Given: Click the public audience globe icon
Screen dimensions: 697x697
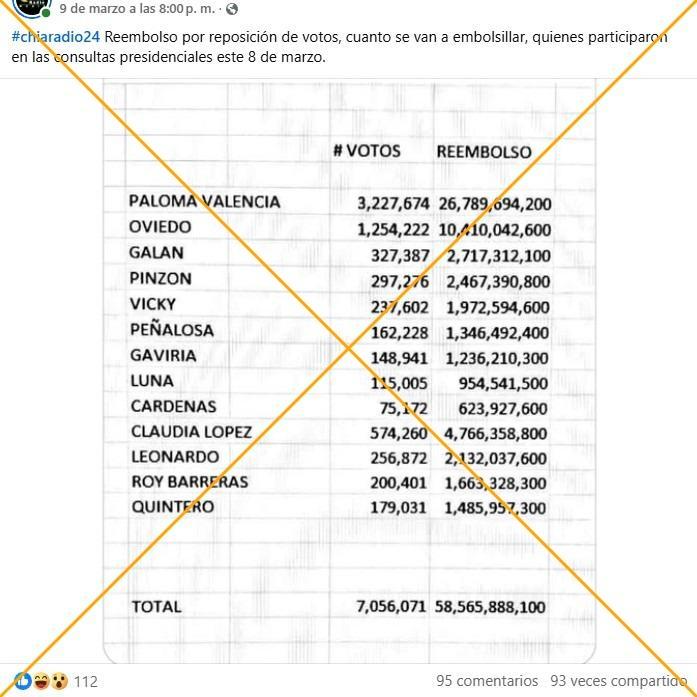Looking at the screenshot, I should click(x=232, y=9).
